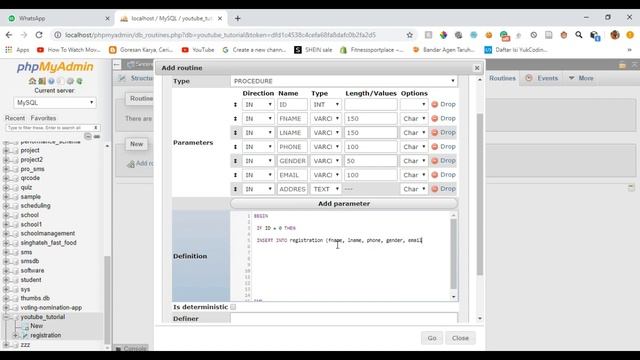Switch to the Events tab
This screenshot has width=640, height=360.
[541, 78]
